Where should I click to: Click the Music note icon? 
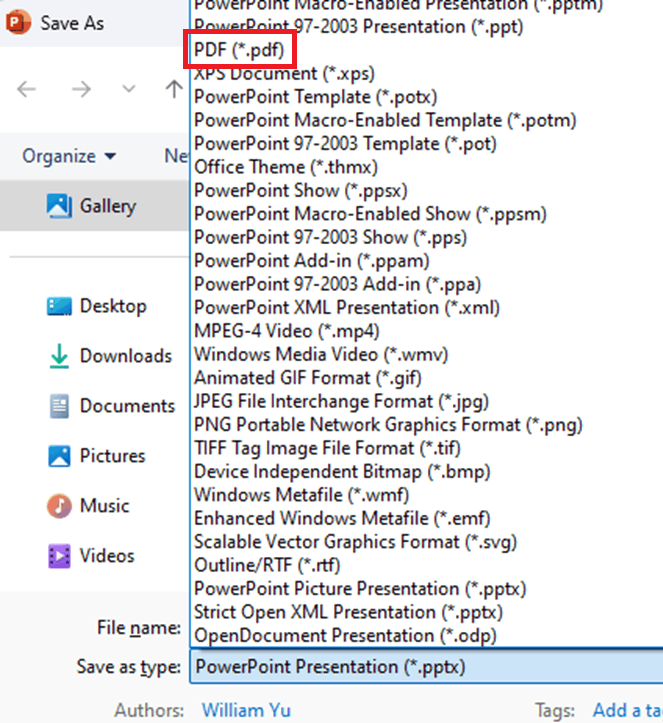click(x=59, y=505)
